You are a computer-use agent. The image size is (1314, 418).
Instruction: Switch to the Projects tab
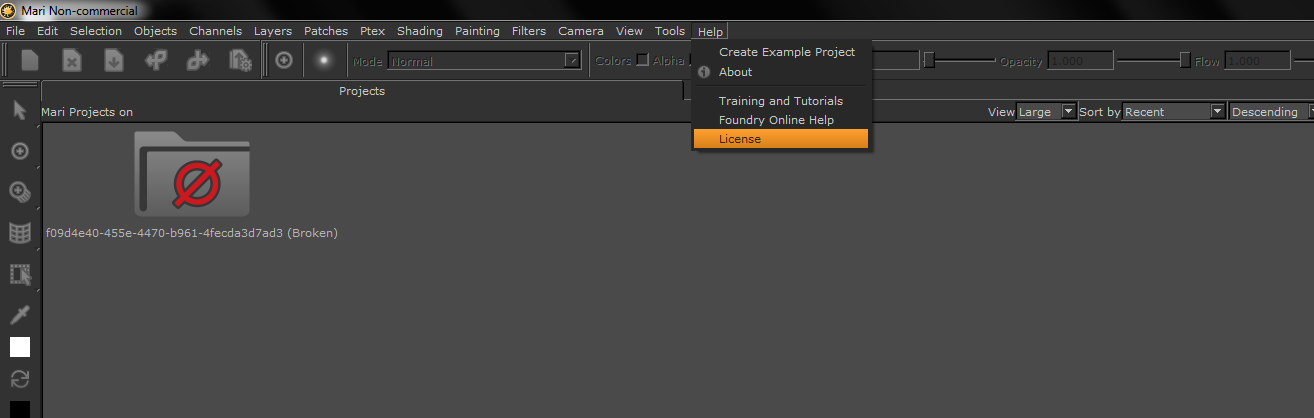click(x=362, y=91)
